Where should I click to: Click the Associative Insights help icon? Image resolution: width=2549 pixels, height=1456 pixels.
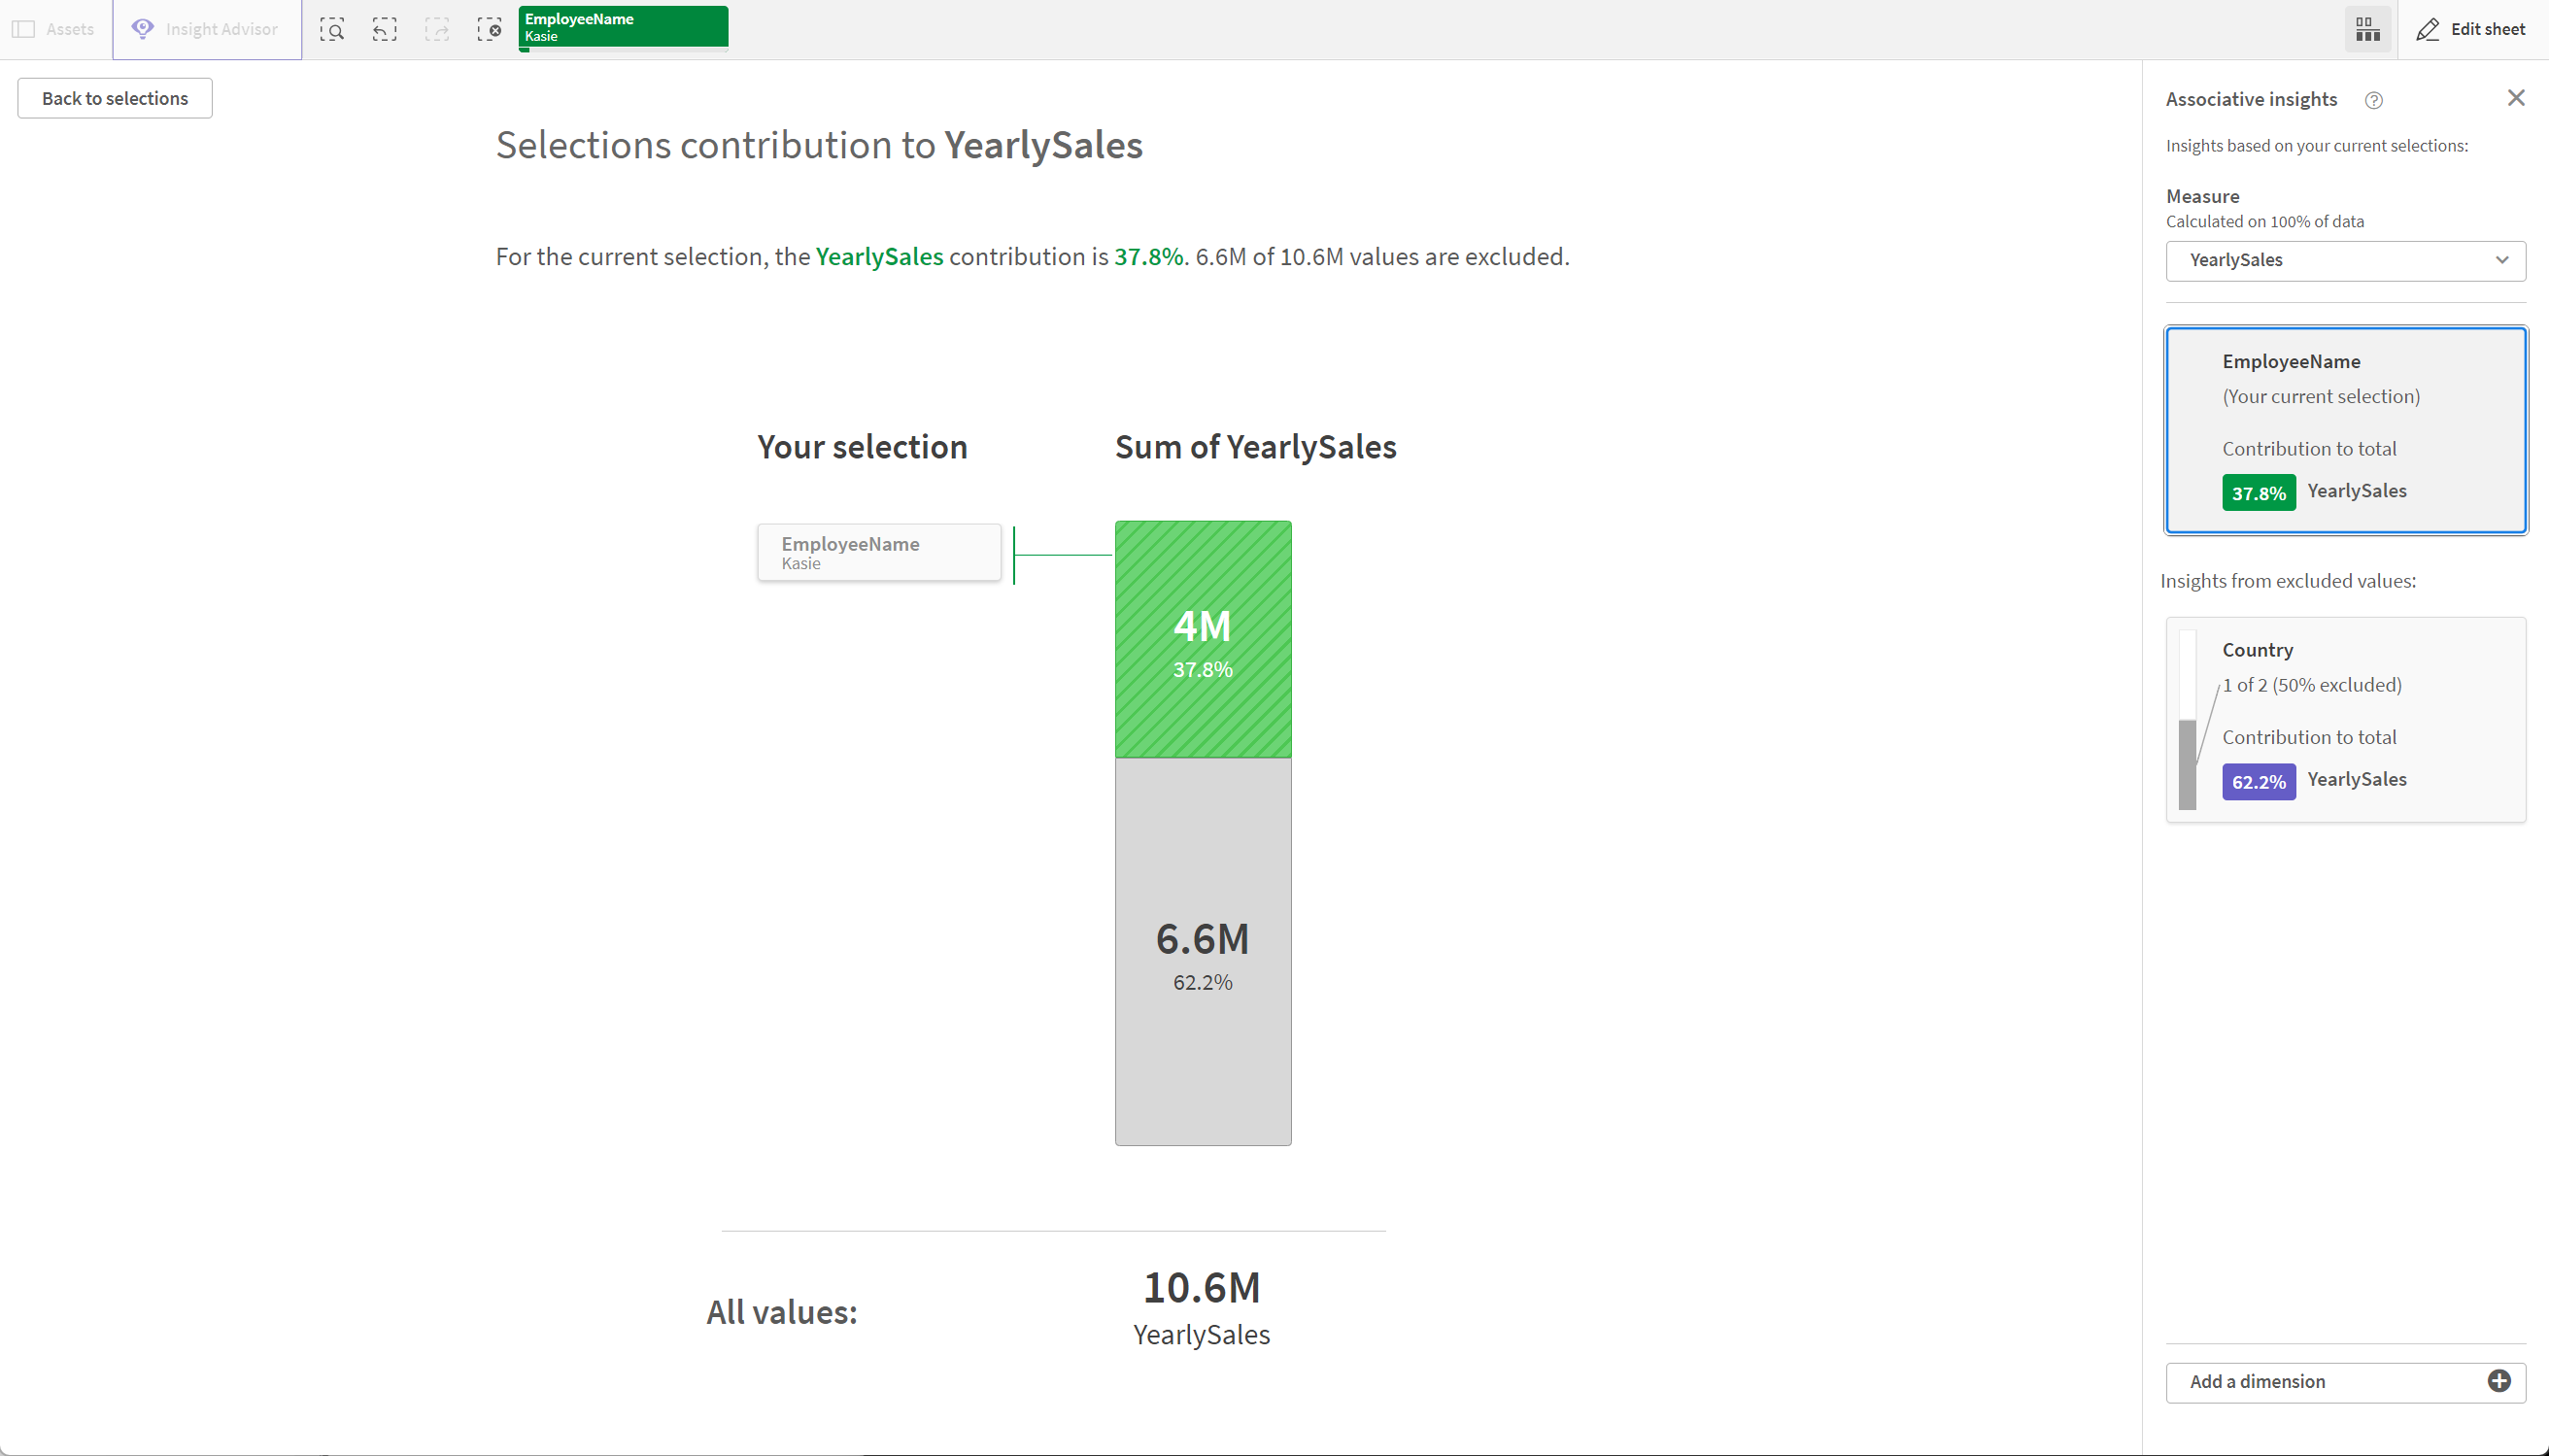pyautogui.click(x=2376, y=98)
